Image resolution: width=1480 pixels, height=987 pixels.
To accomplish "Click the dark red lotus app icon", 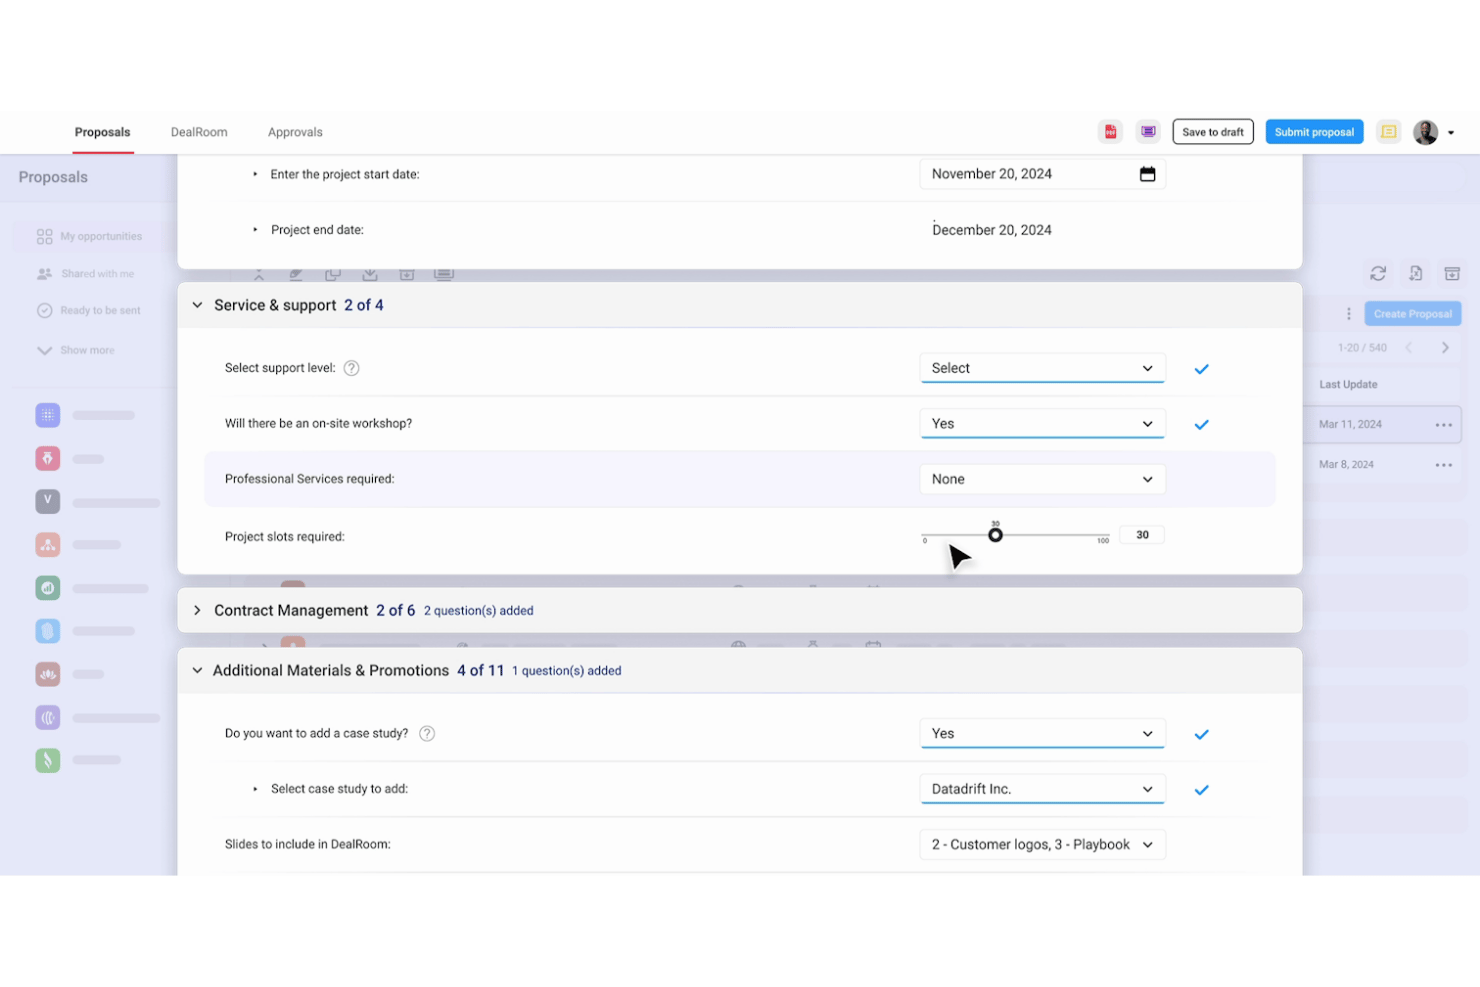I will [47, 674].
